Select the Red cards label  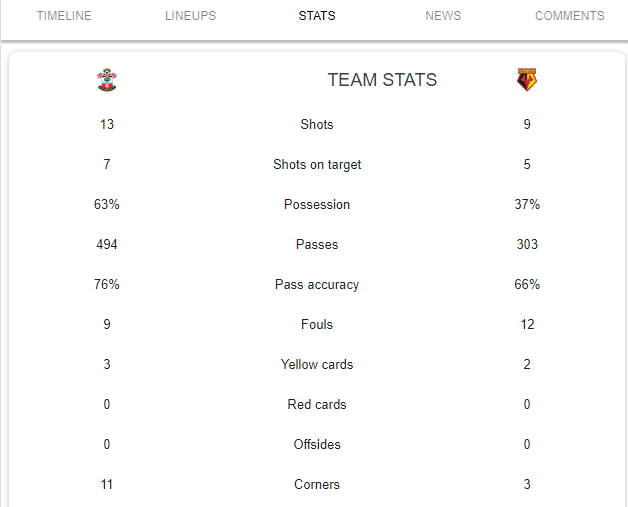[317, 404]
